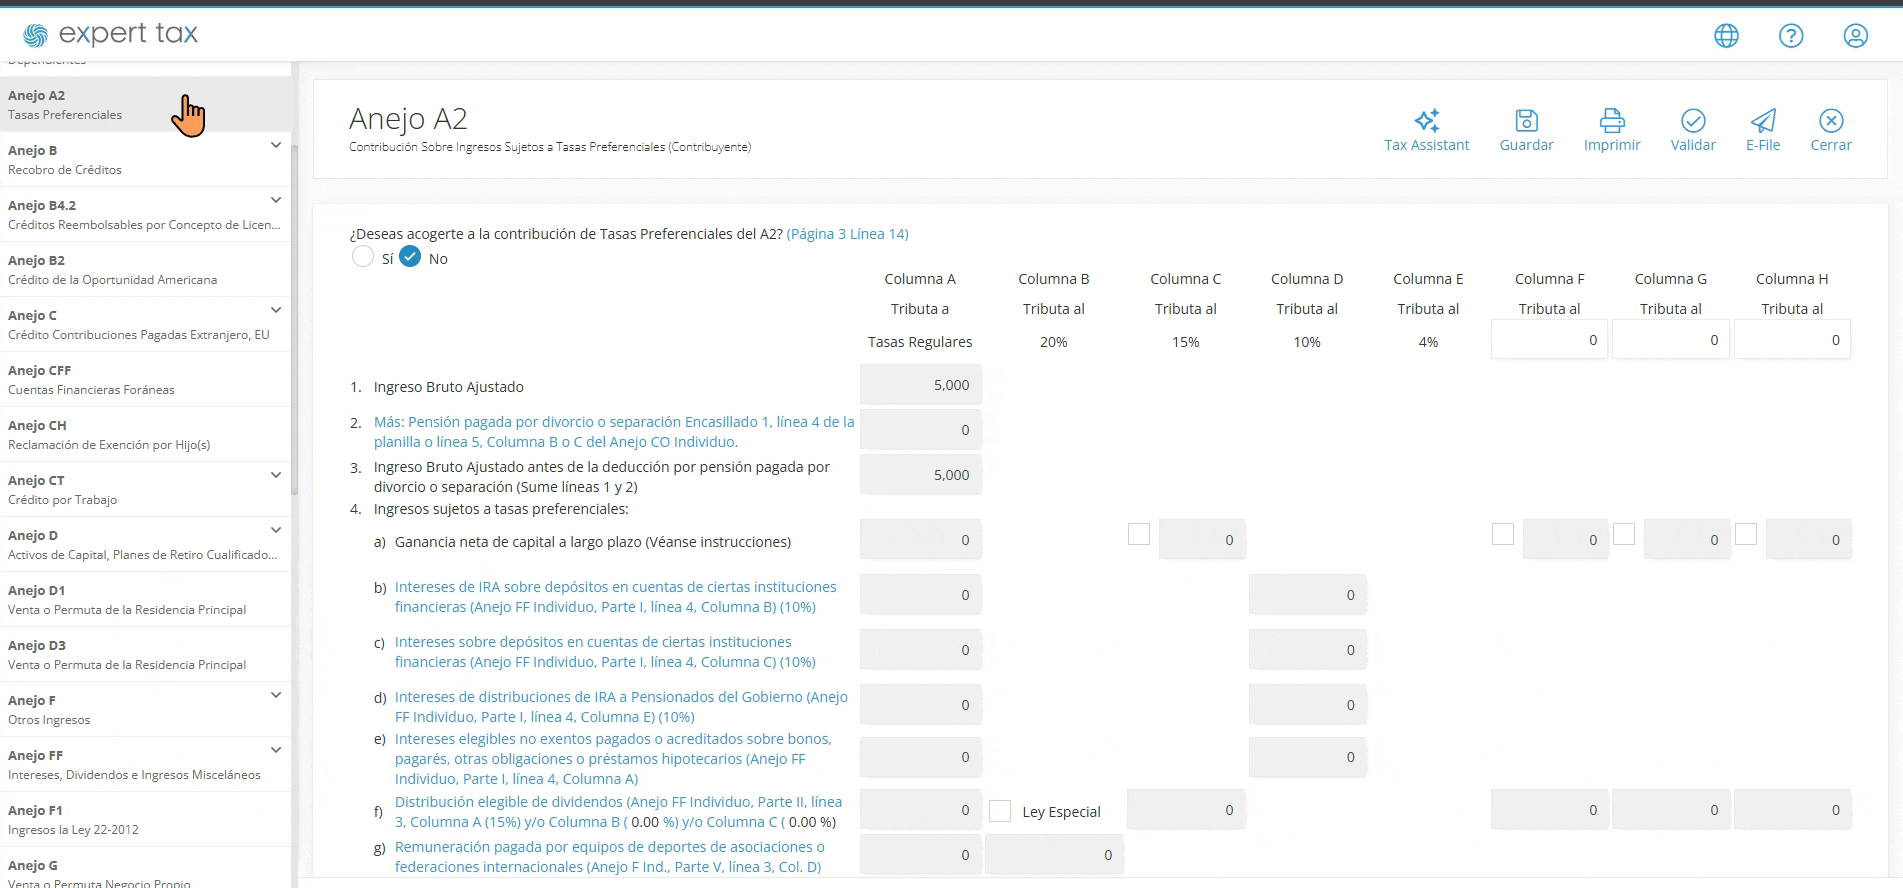Screen dimensions: 1903x888
Task: Check the Columna C box on line 4a
Action: 1139,534
